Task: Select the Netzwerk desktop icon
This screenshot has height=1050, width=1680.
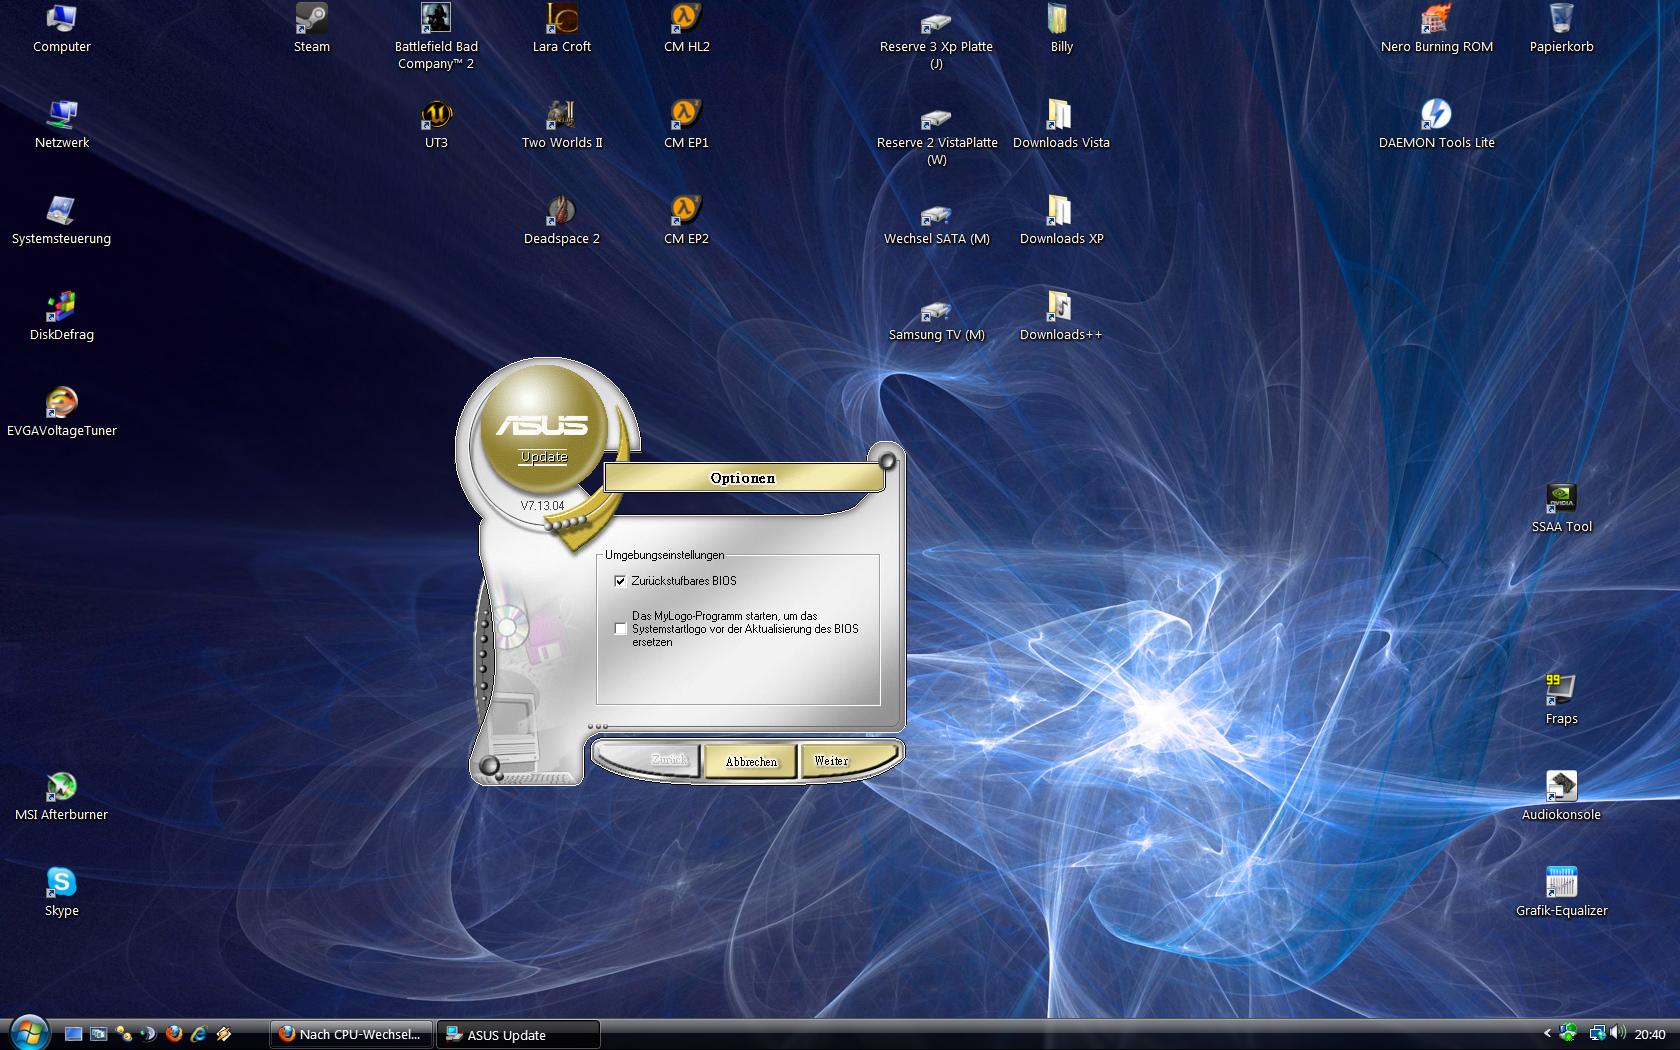Action: click(x=62, y=125)
